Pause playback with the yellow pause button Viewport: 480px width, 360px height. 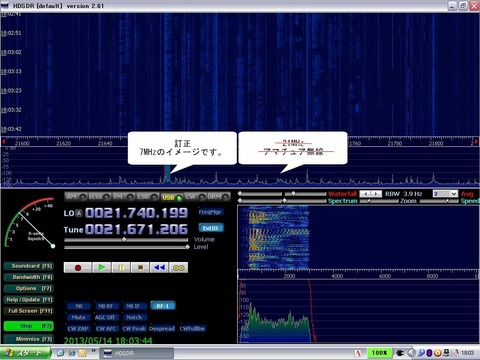click(x=121, y=268)
